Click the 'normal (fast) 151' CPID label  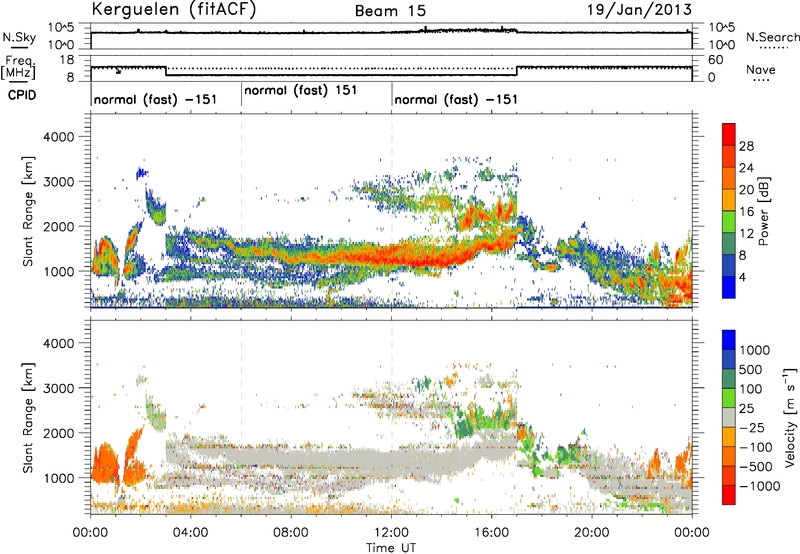[301, 90]
